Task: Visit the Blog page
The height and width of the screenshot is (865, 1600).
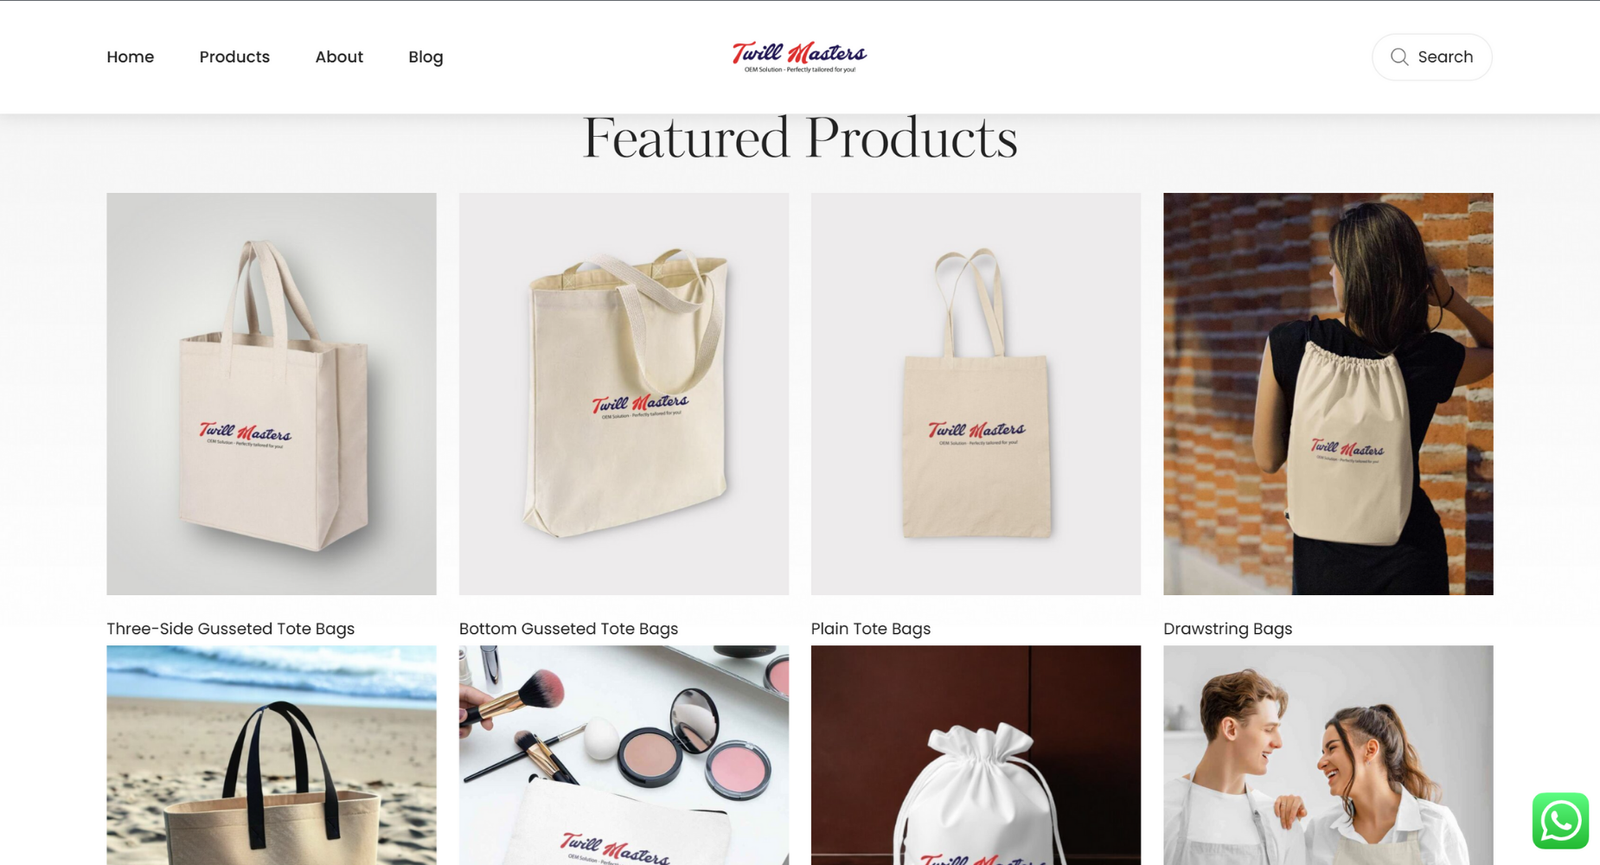Action: pyautogui.click(x=425, y=57)
